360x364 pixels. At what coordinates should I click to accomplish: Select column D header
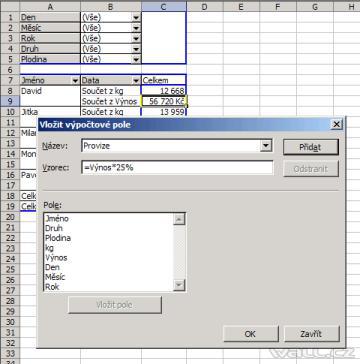(205, 6)
